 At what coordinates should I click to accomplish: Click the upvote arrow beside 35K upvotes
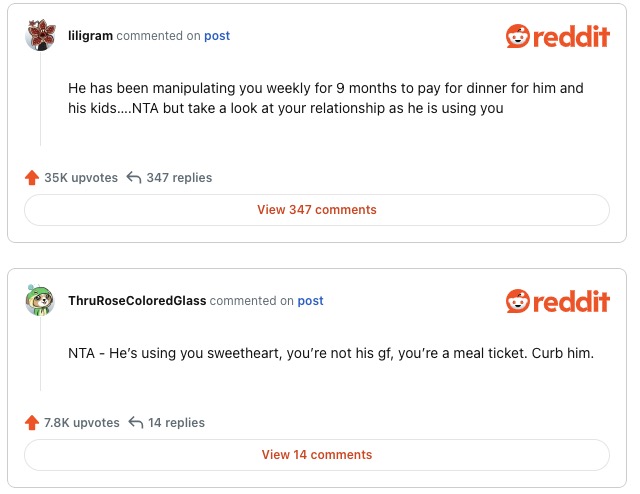32,178
